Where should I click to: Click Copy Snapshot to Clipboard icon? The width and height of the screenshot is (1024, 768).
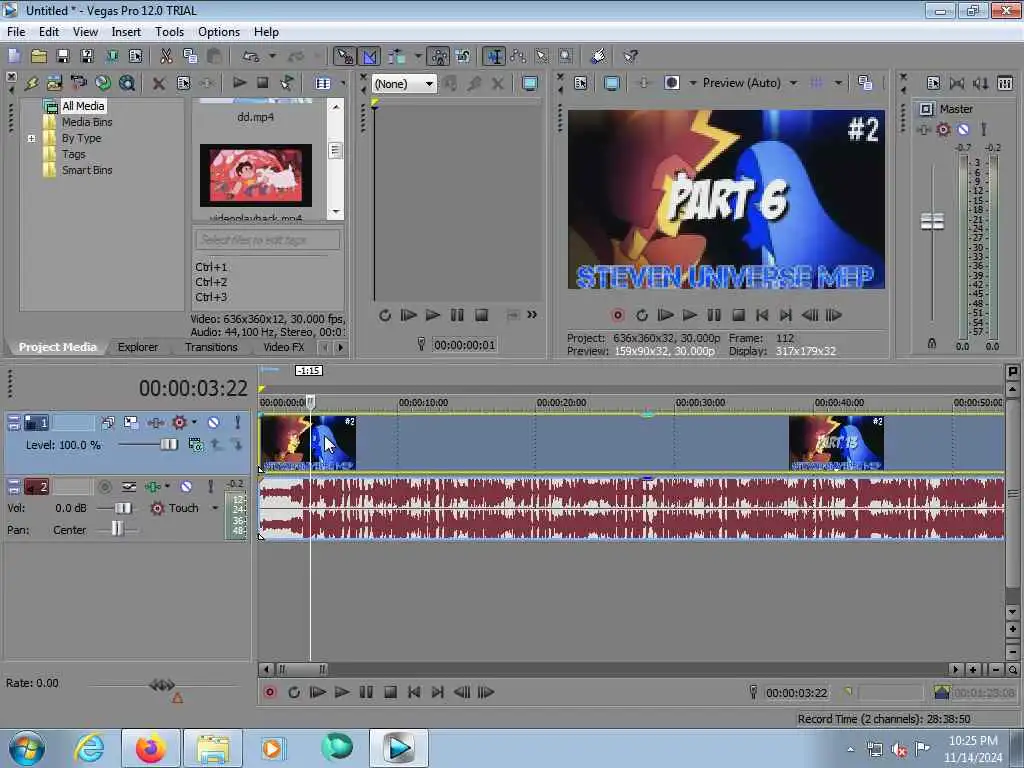(x=865, y=83)
